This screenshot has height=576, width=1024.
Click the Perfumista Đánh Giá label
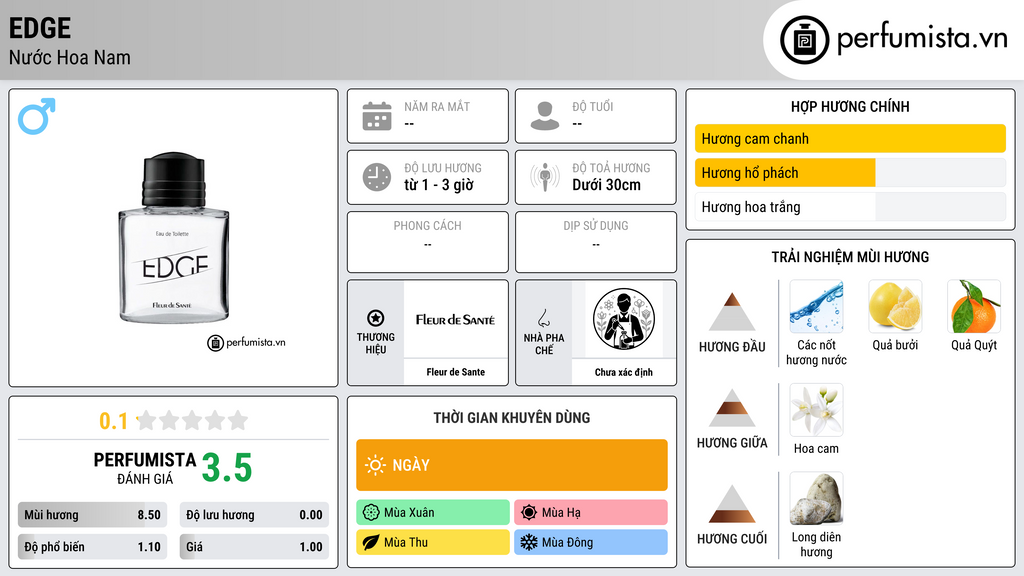point(144,468)
